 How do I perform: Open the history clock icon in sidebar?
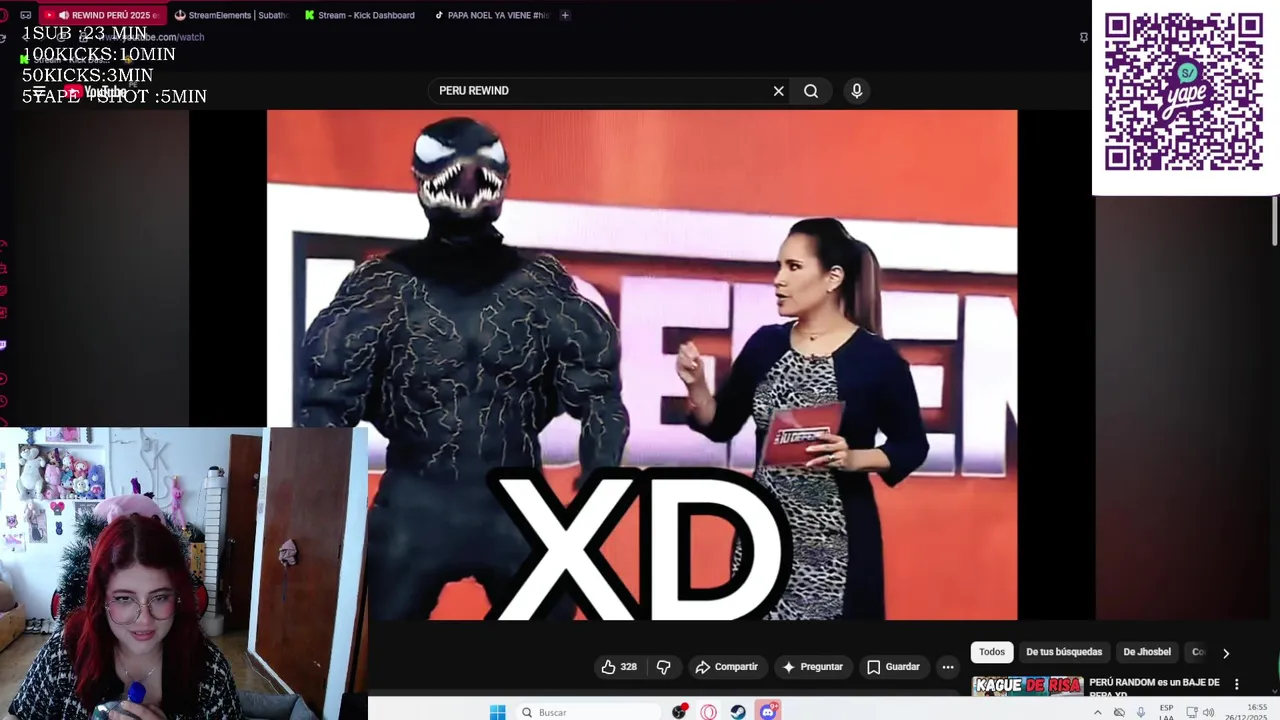pos(3,401)
